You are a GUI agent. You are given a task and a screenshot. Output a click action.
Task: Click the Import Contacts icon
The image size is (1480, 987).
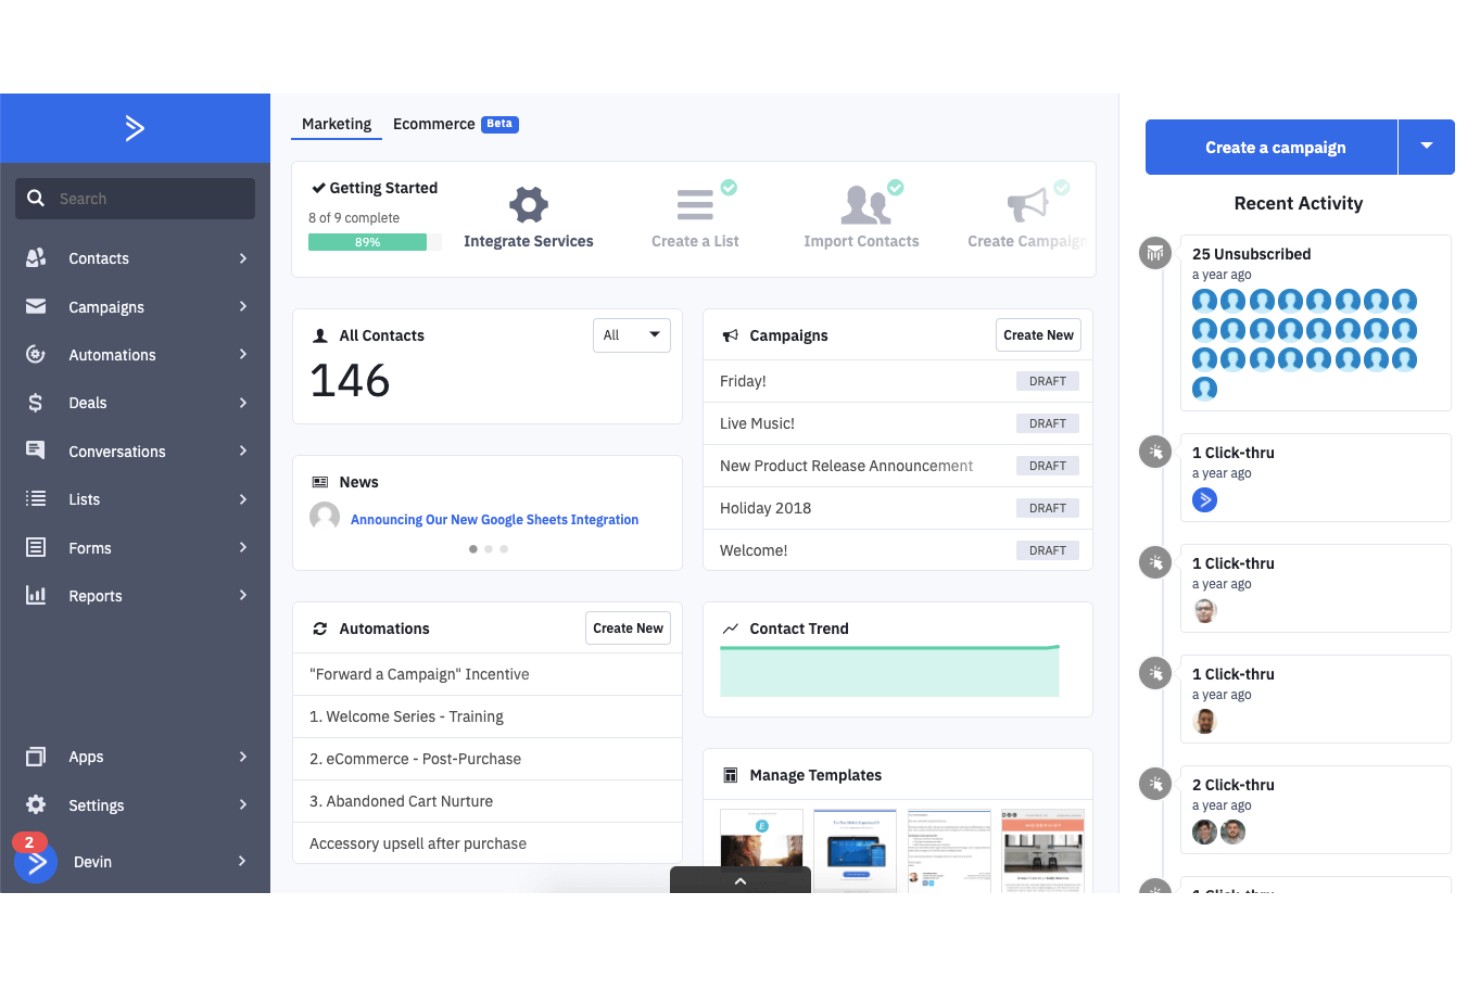tap(862, 203)
